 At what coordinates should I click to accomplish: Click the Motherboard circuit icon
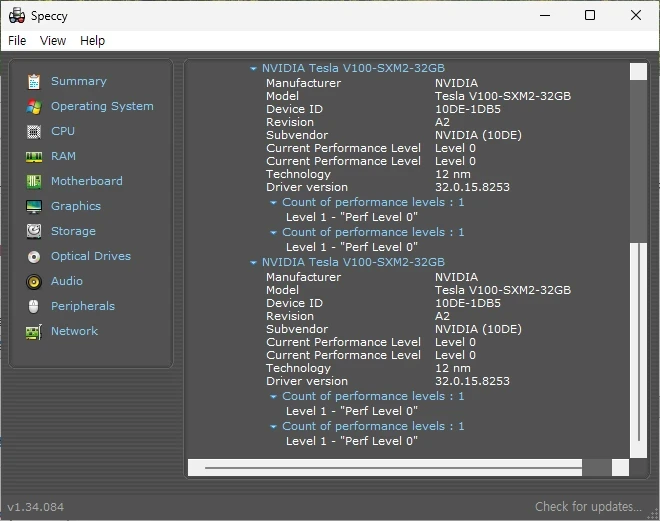pos(34,181)
